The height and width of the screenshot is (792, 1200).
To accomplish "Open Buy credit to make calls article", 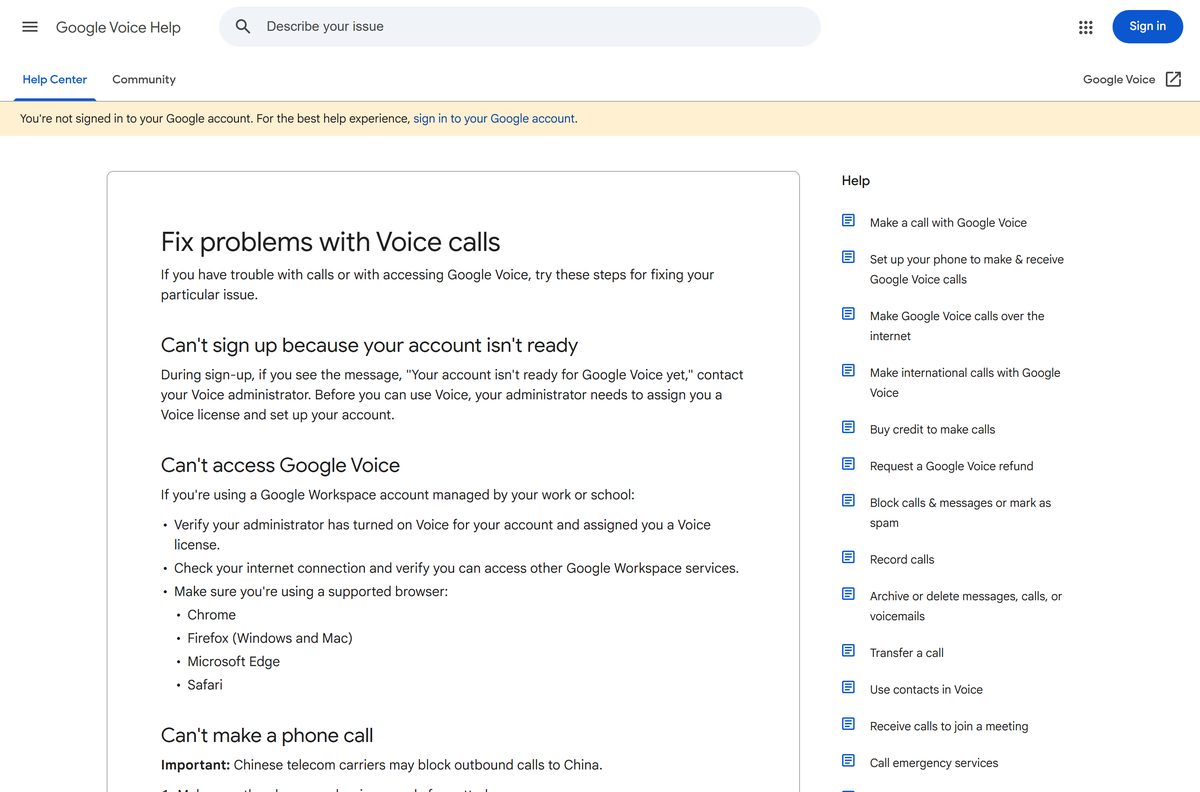I will click(932, 429).
